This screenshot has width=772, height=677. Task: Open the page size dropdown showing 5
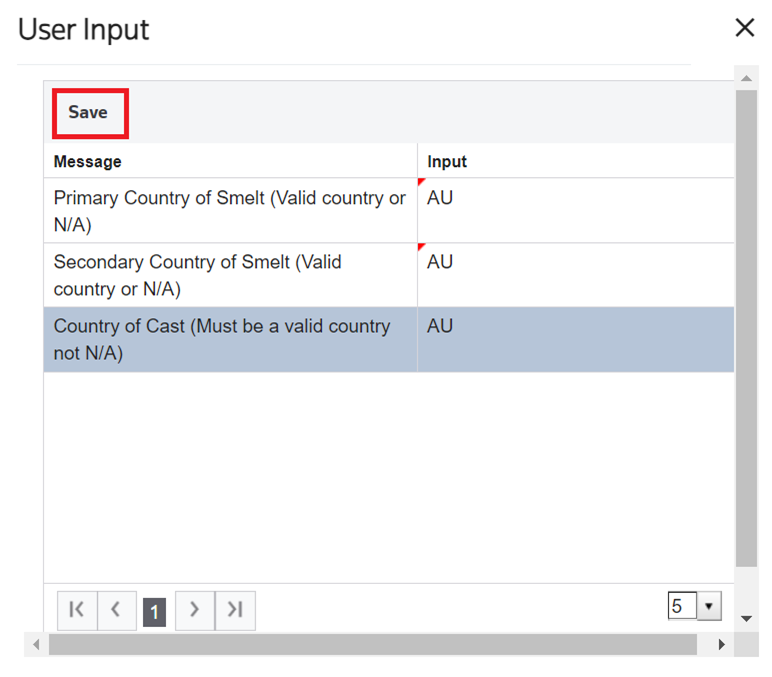click(x=709, y=606)
